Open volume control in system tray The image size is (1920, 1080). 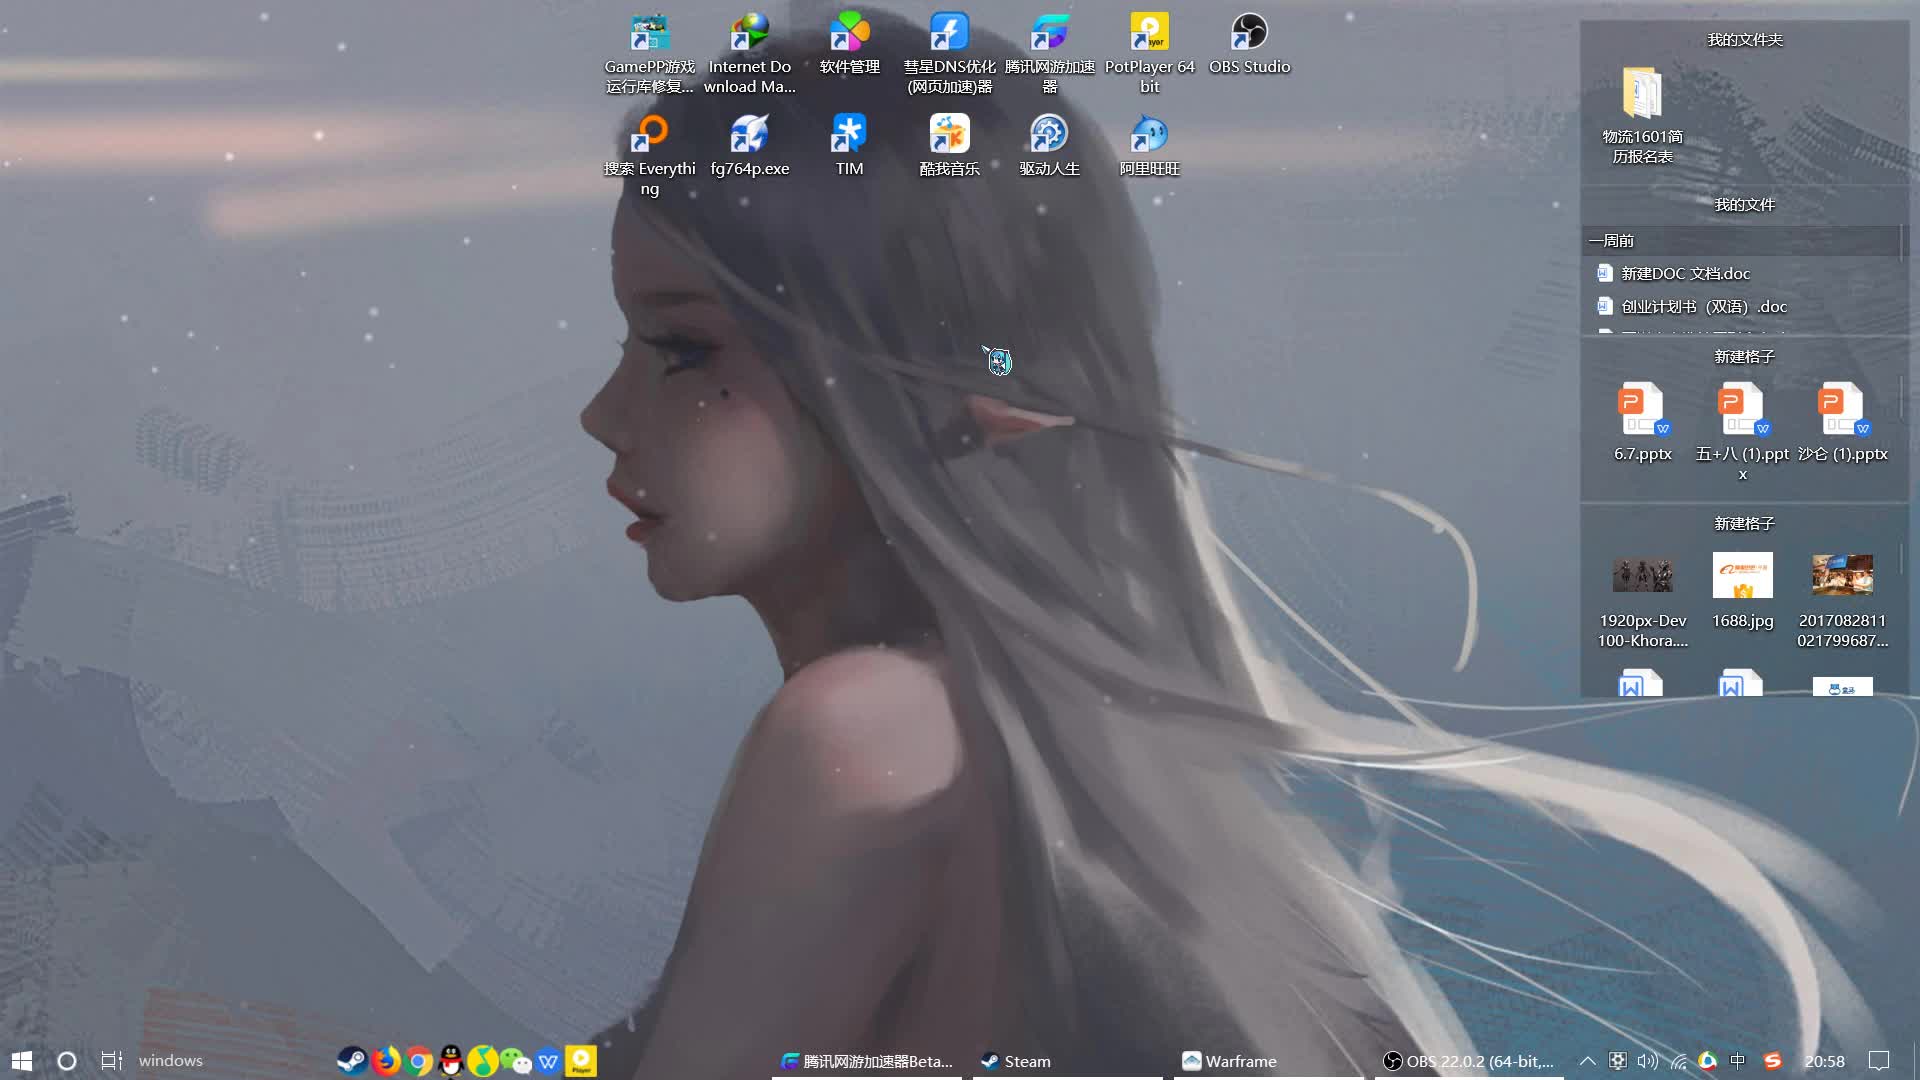1647,1060
